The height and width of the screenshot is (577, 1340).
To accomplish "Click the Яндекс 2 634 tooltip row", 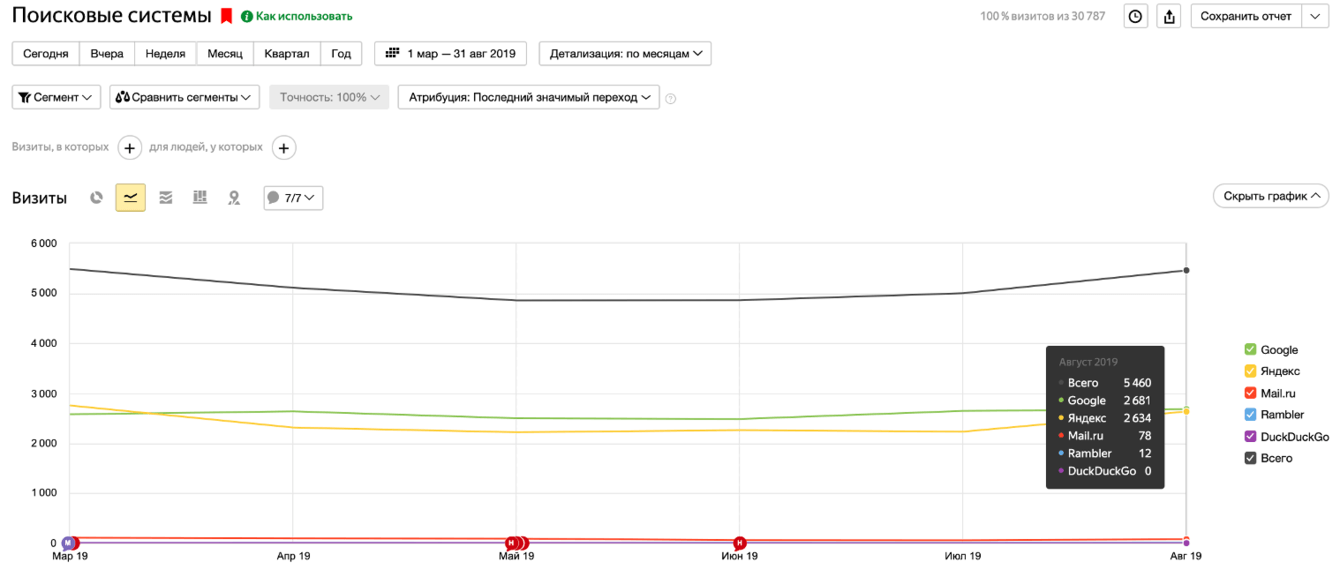I will tap(1105, 418).
